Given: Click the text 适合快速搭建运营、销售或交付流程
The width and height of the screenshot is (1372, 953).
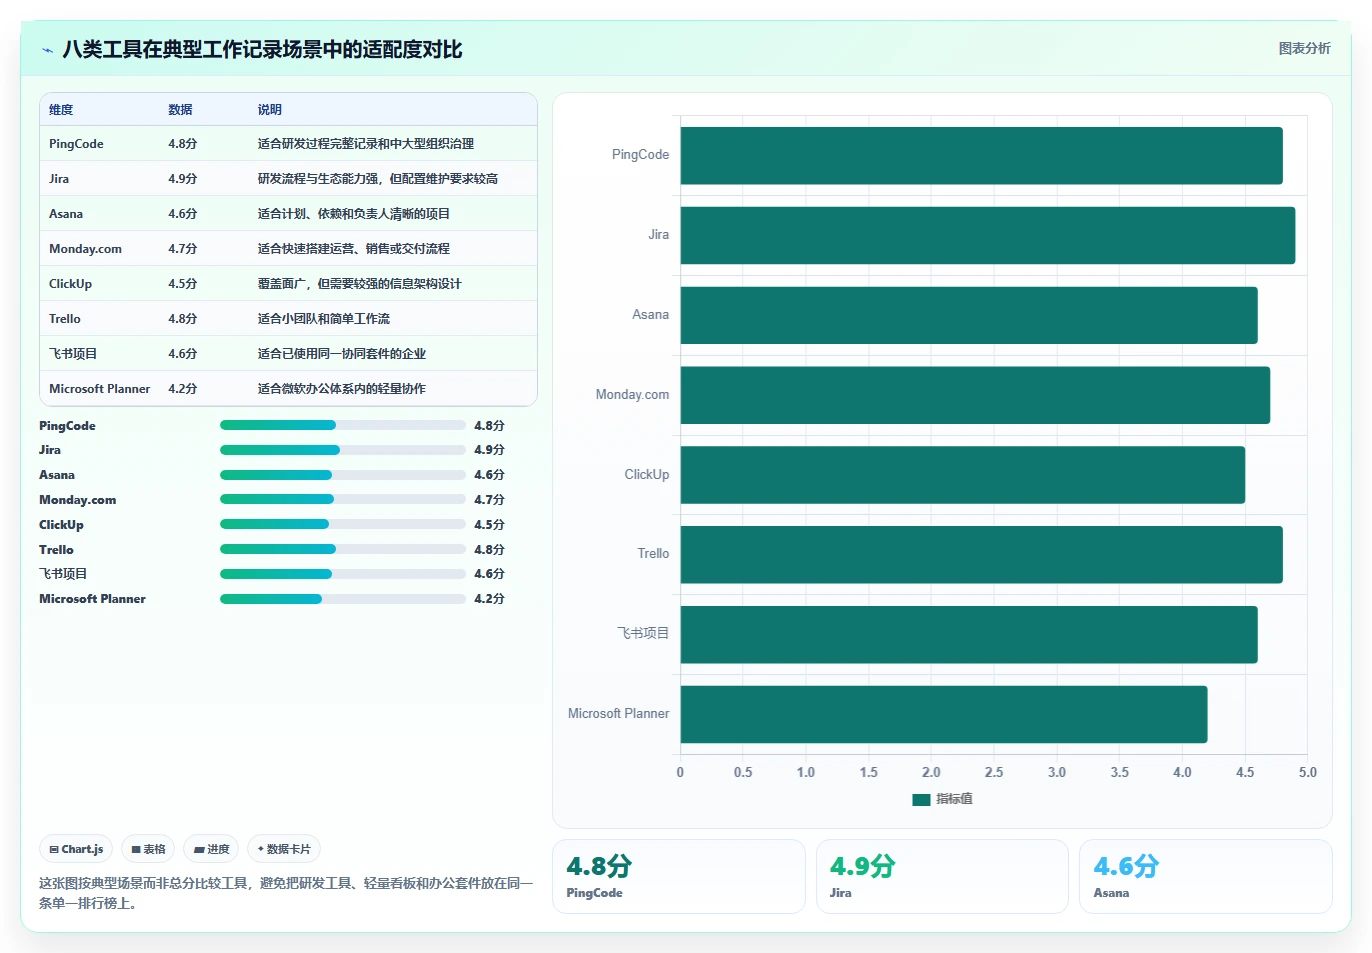Looking at the screenshot, I should [354, 249].
